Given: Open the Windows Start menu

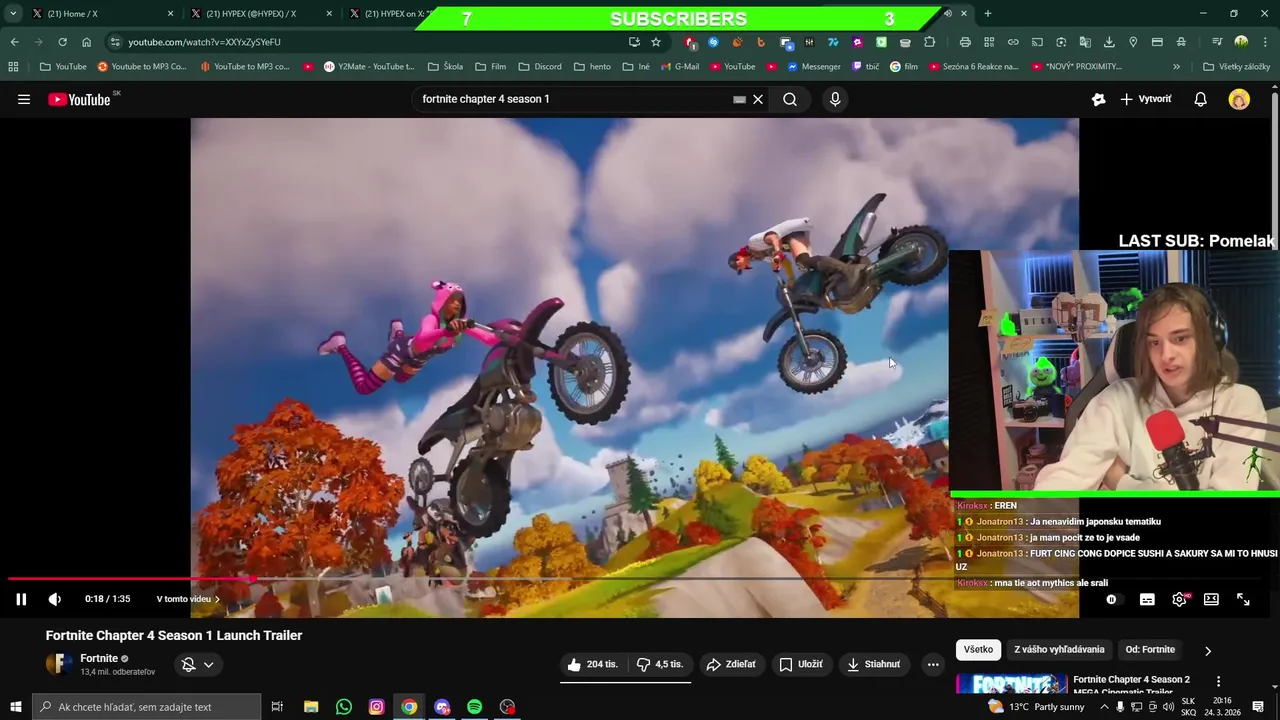Looking at the screenshot, I should 15,707.
